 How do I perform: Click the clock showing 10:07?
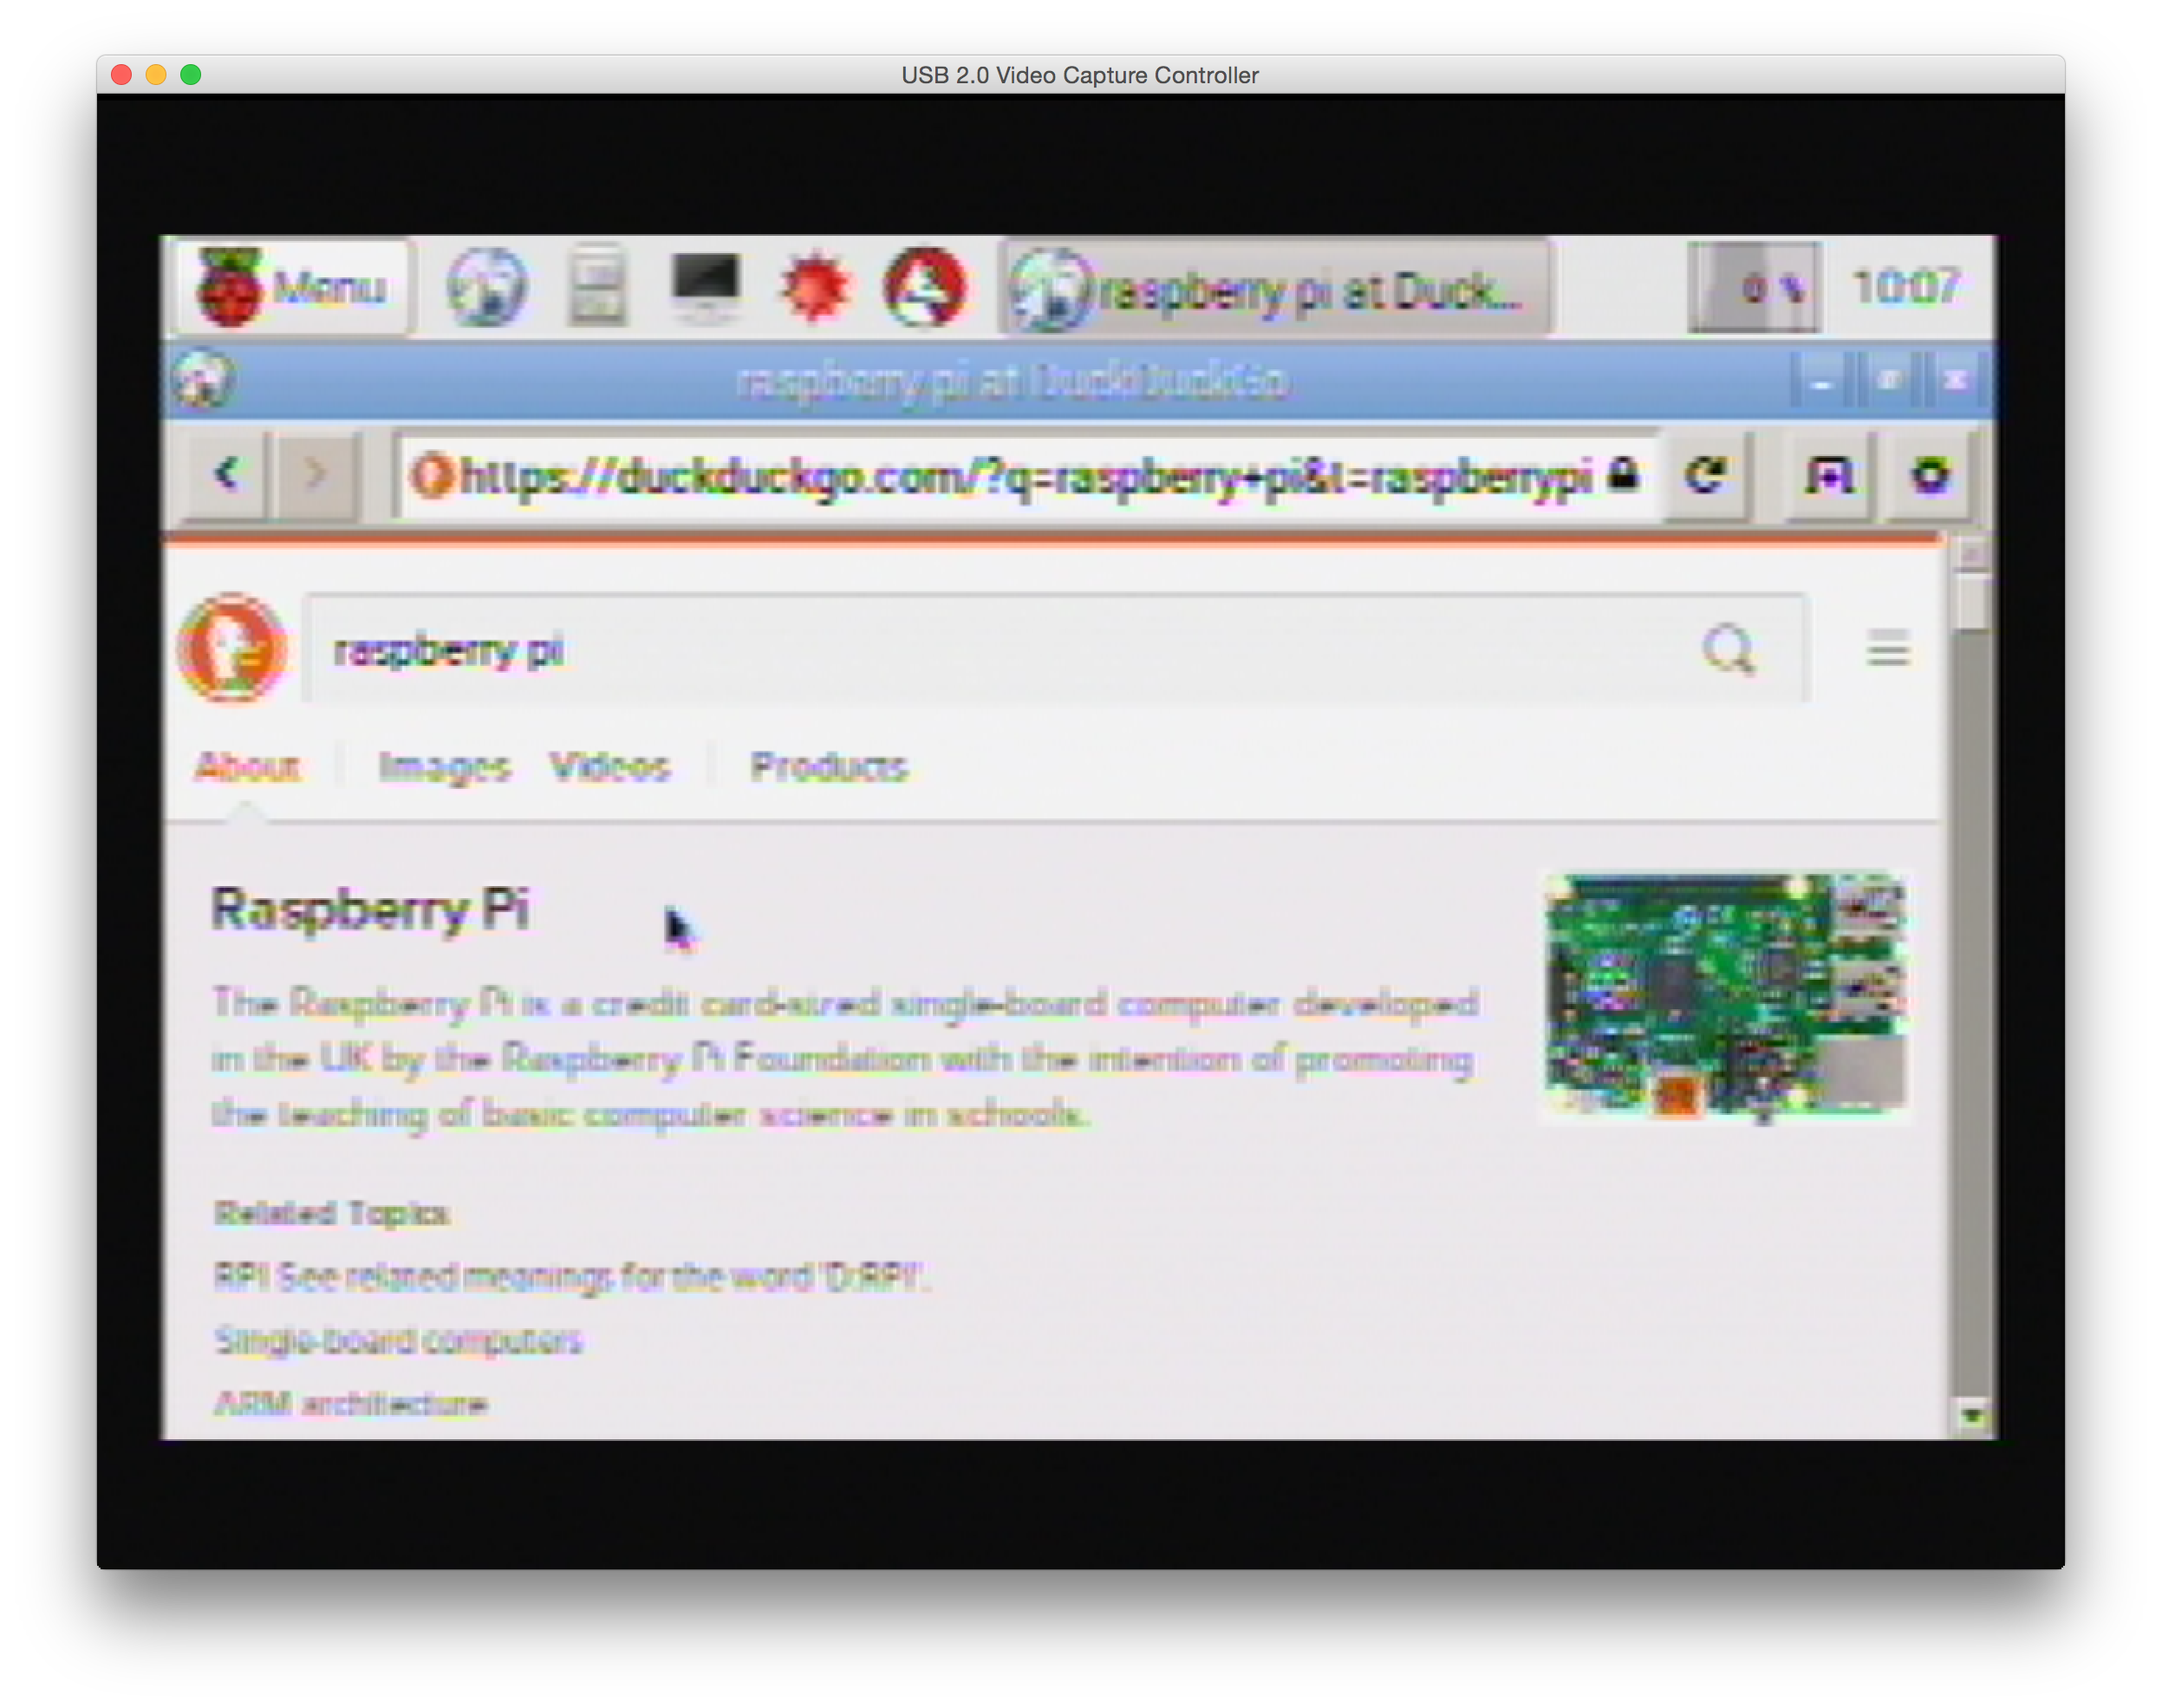(1905, 288)
